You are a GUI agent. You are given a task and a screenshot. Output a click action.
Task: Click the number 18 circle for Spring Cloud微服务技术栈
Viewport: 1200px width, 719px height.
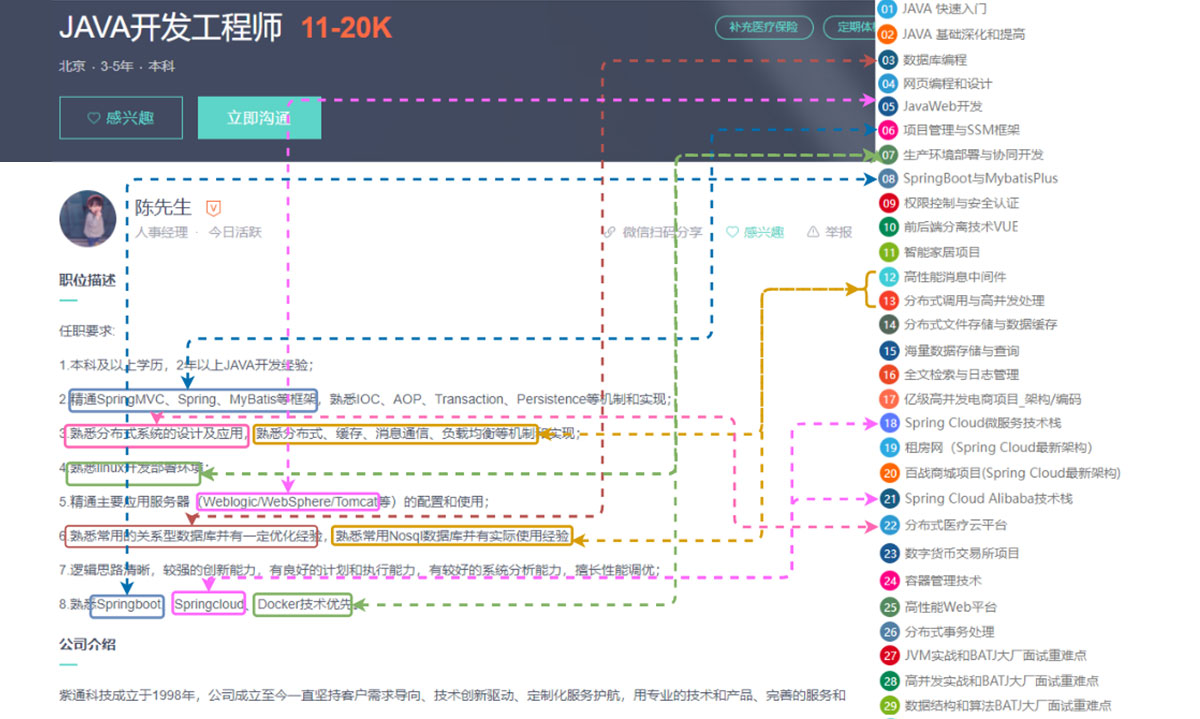[889, 423]
